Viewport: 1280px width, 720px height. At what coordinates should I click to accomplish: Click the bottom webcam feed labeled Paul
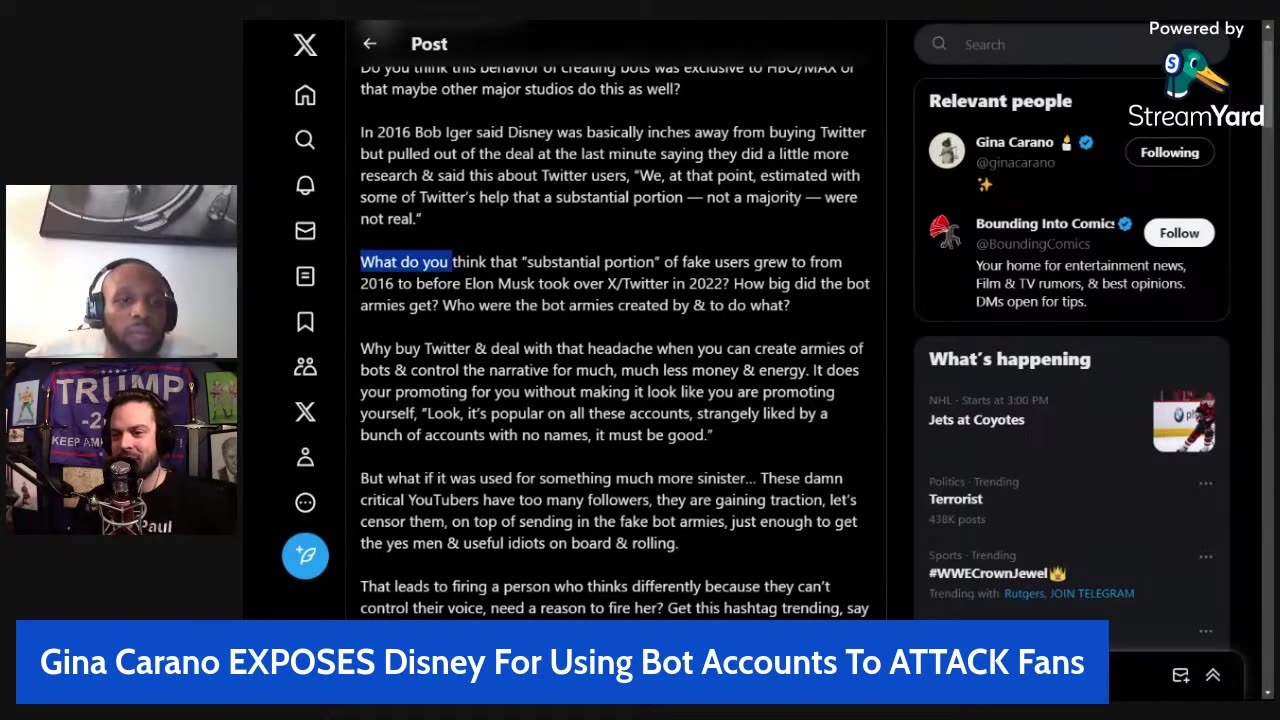coord(122,447)
